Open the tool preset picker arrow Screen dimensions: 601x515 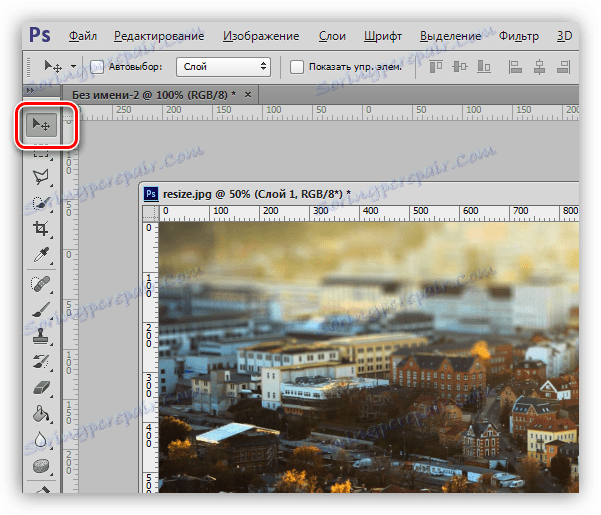coord(73,66)
